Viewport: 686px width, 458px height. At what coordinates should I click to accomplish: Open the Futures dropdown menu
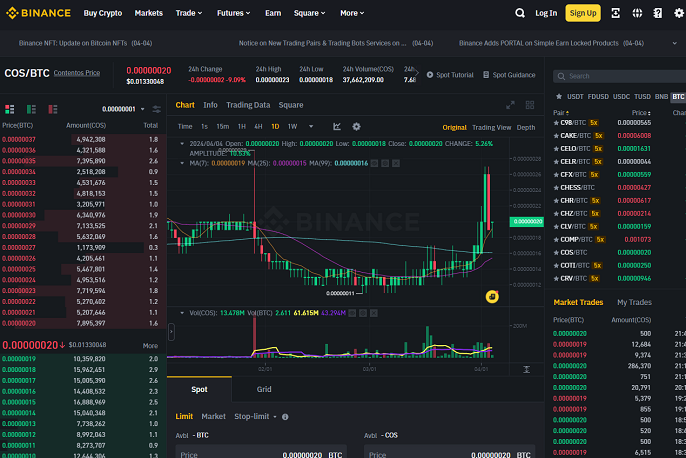click(233, 13)
